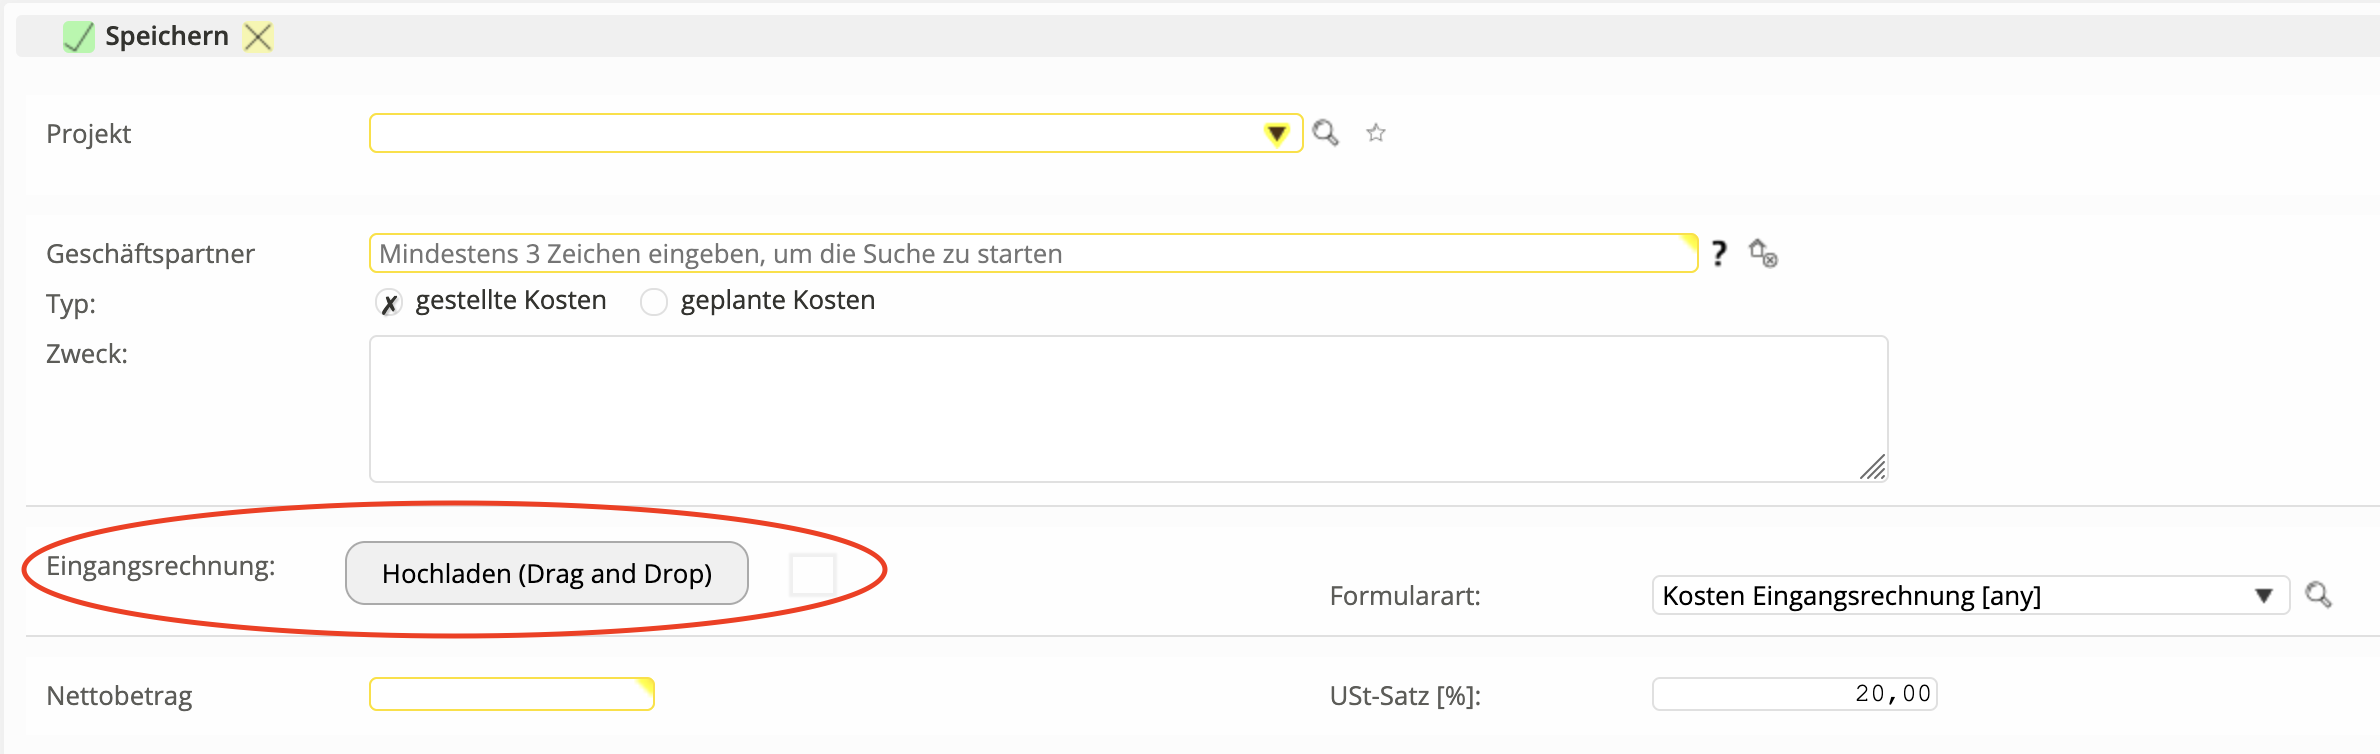Click the USt-Satz percentage field
The width and height of the screenshot is (2380, 754).
coord(1794,694)
